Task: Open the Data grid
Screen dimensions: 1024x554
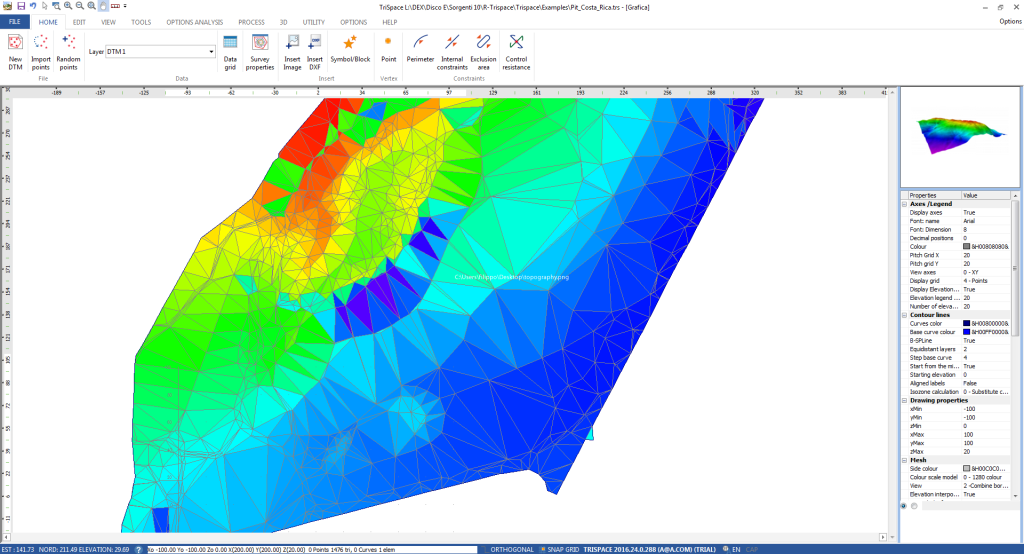Action: pyautogui.click(x=230, y=49)
